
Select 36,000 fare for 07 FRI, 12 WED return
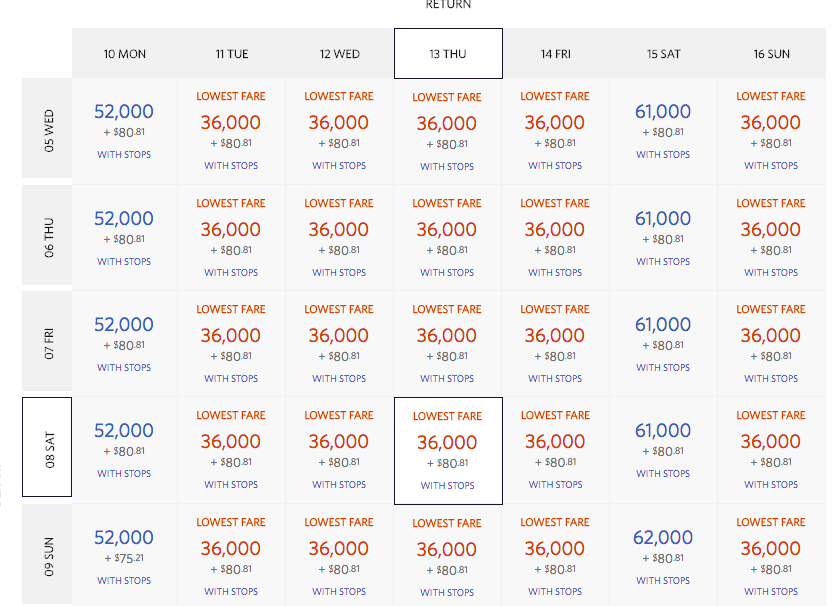[339, 336]
